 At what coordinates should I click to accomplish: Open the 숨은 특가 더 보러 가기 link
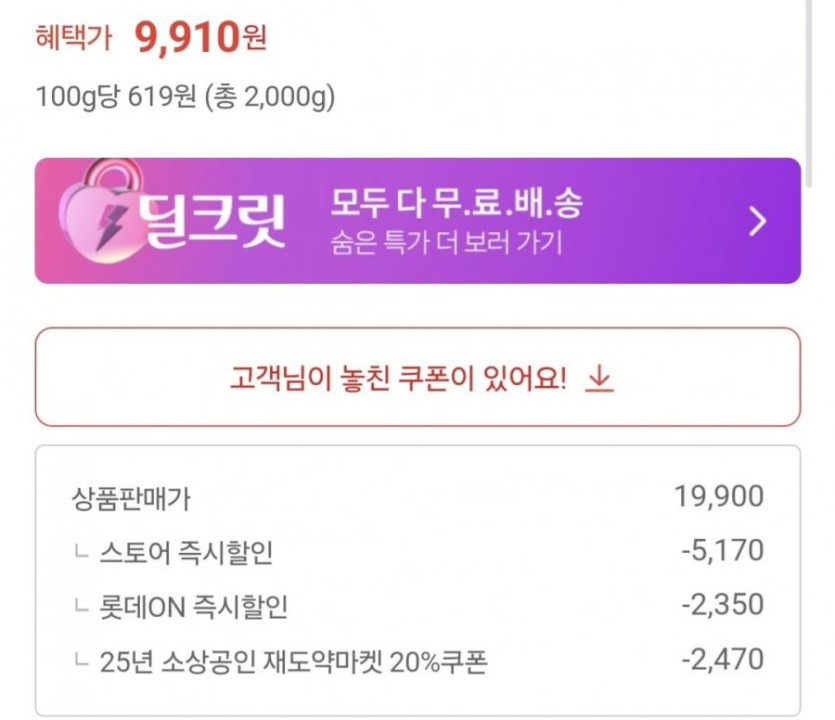pyautogui.click(x=446, y=243)
